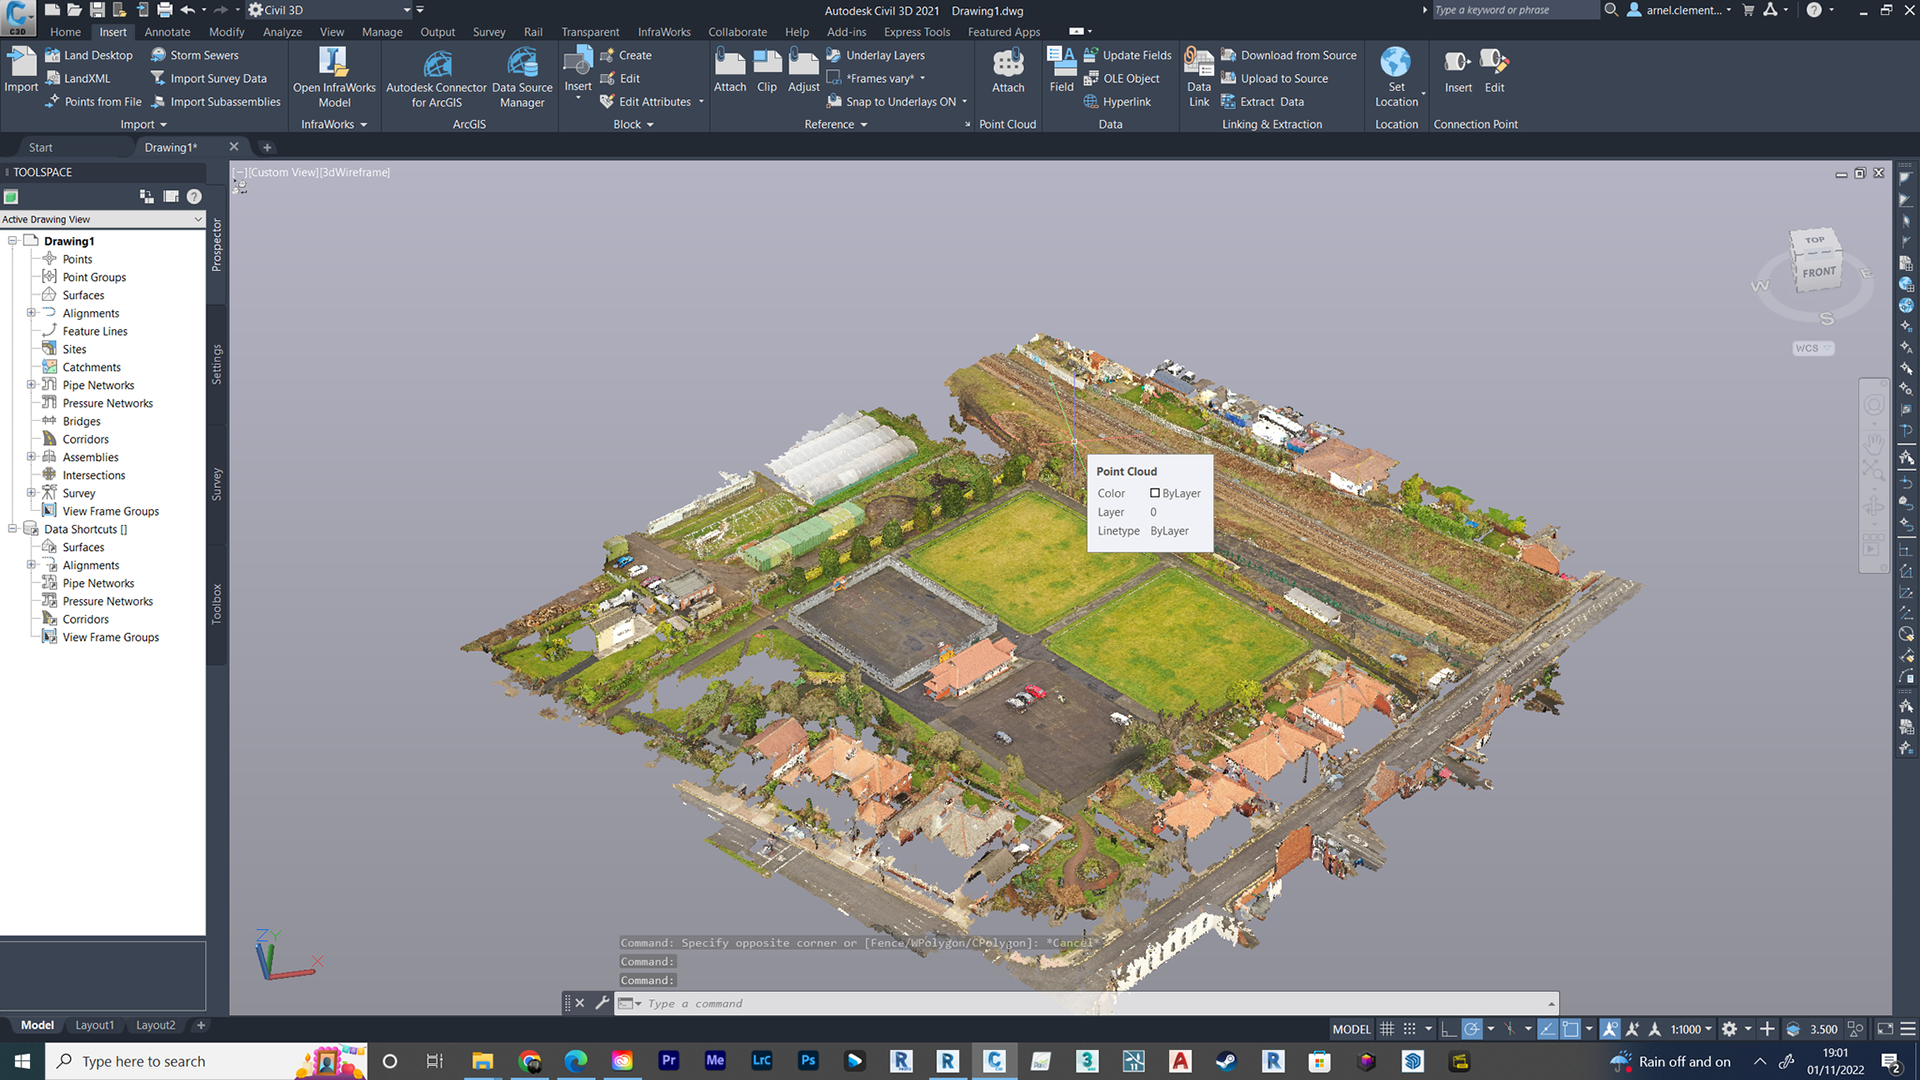
Task: Insert a Connection Point
Action: (x=1458, y=70)
